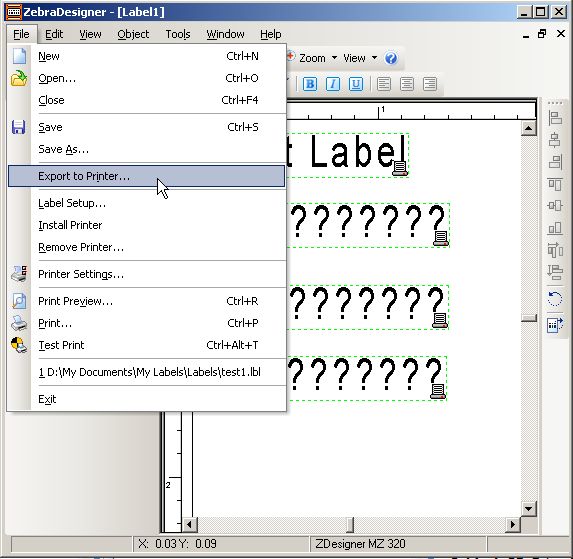Click vertical scrollbar up arrow

528,128
